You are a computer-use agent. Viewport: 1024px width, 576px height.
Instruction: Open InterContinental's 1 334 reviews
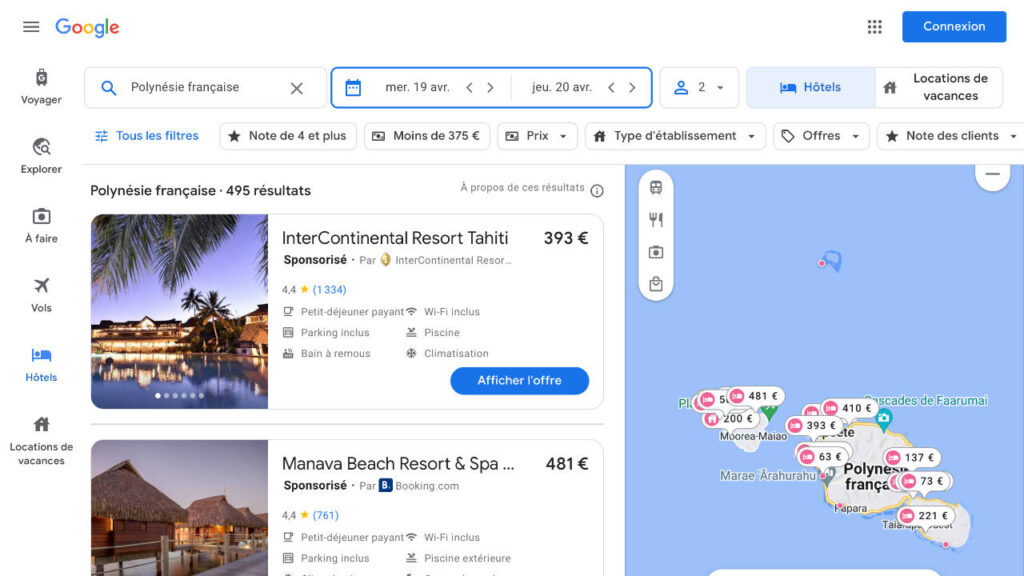[x=329, y=289]
